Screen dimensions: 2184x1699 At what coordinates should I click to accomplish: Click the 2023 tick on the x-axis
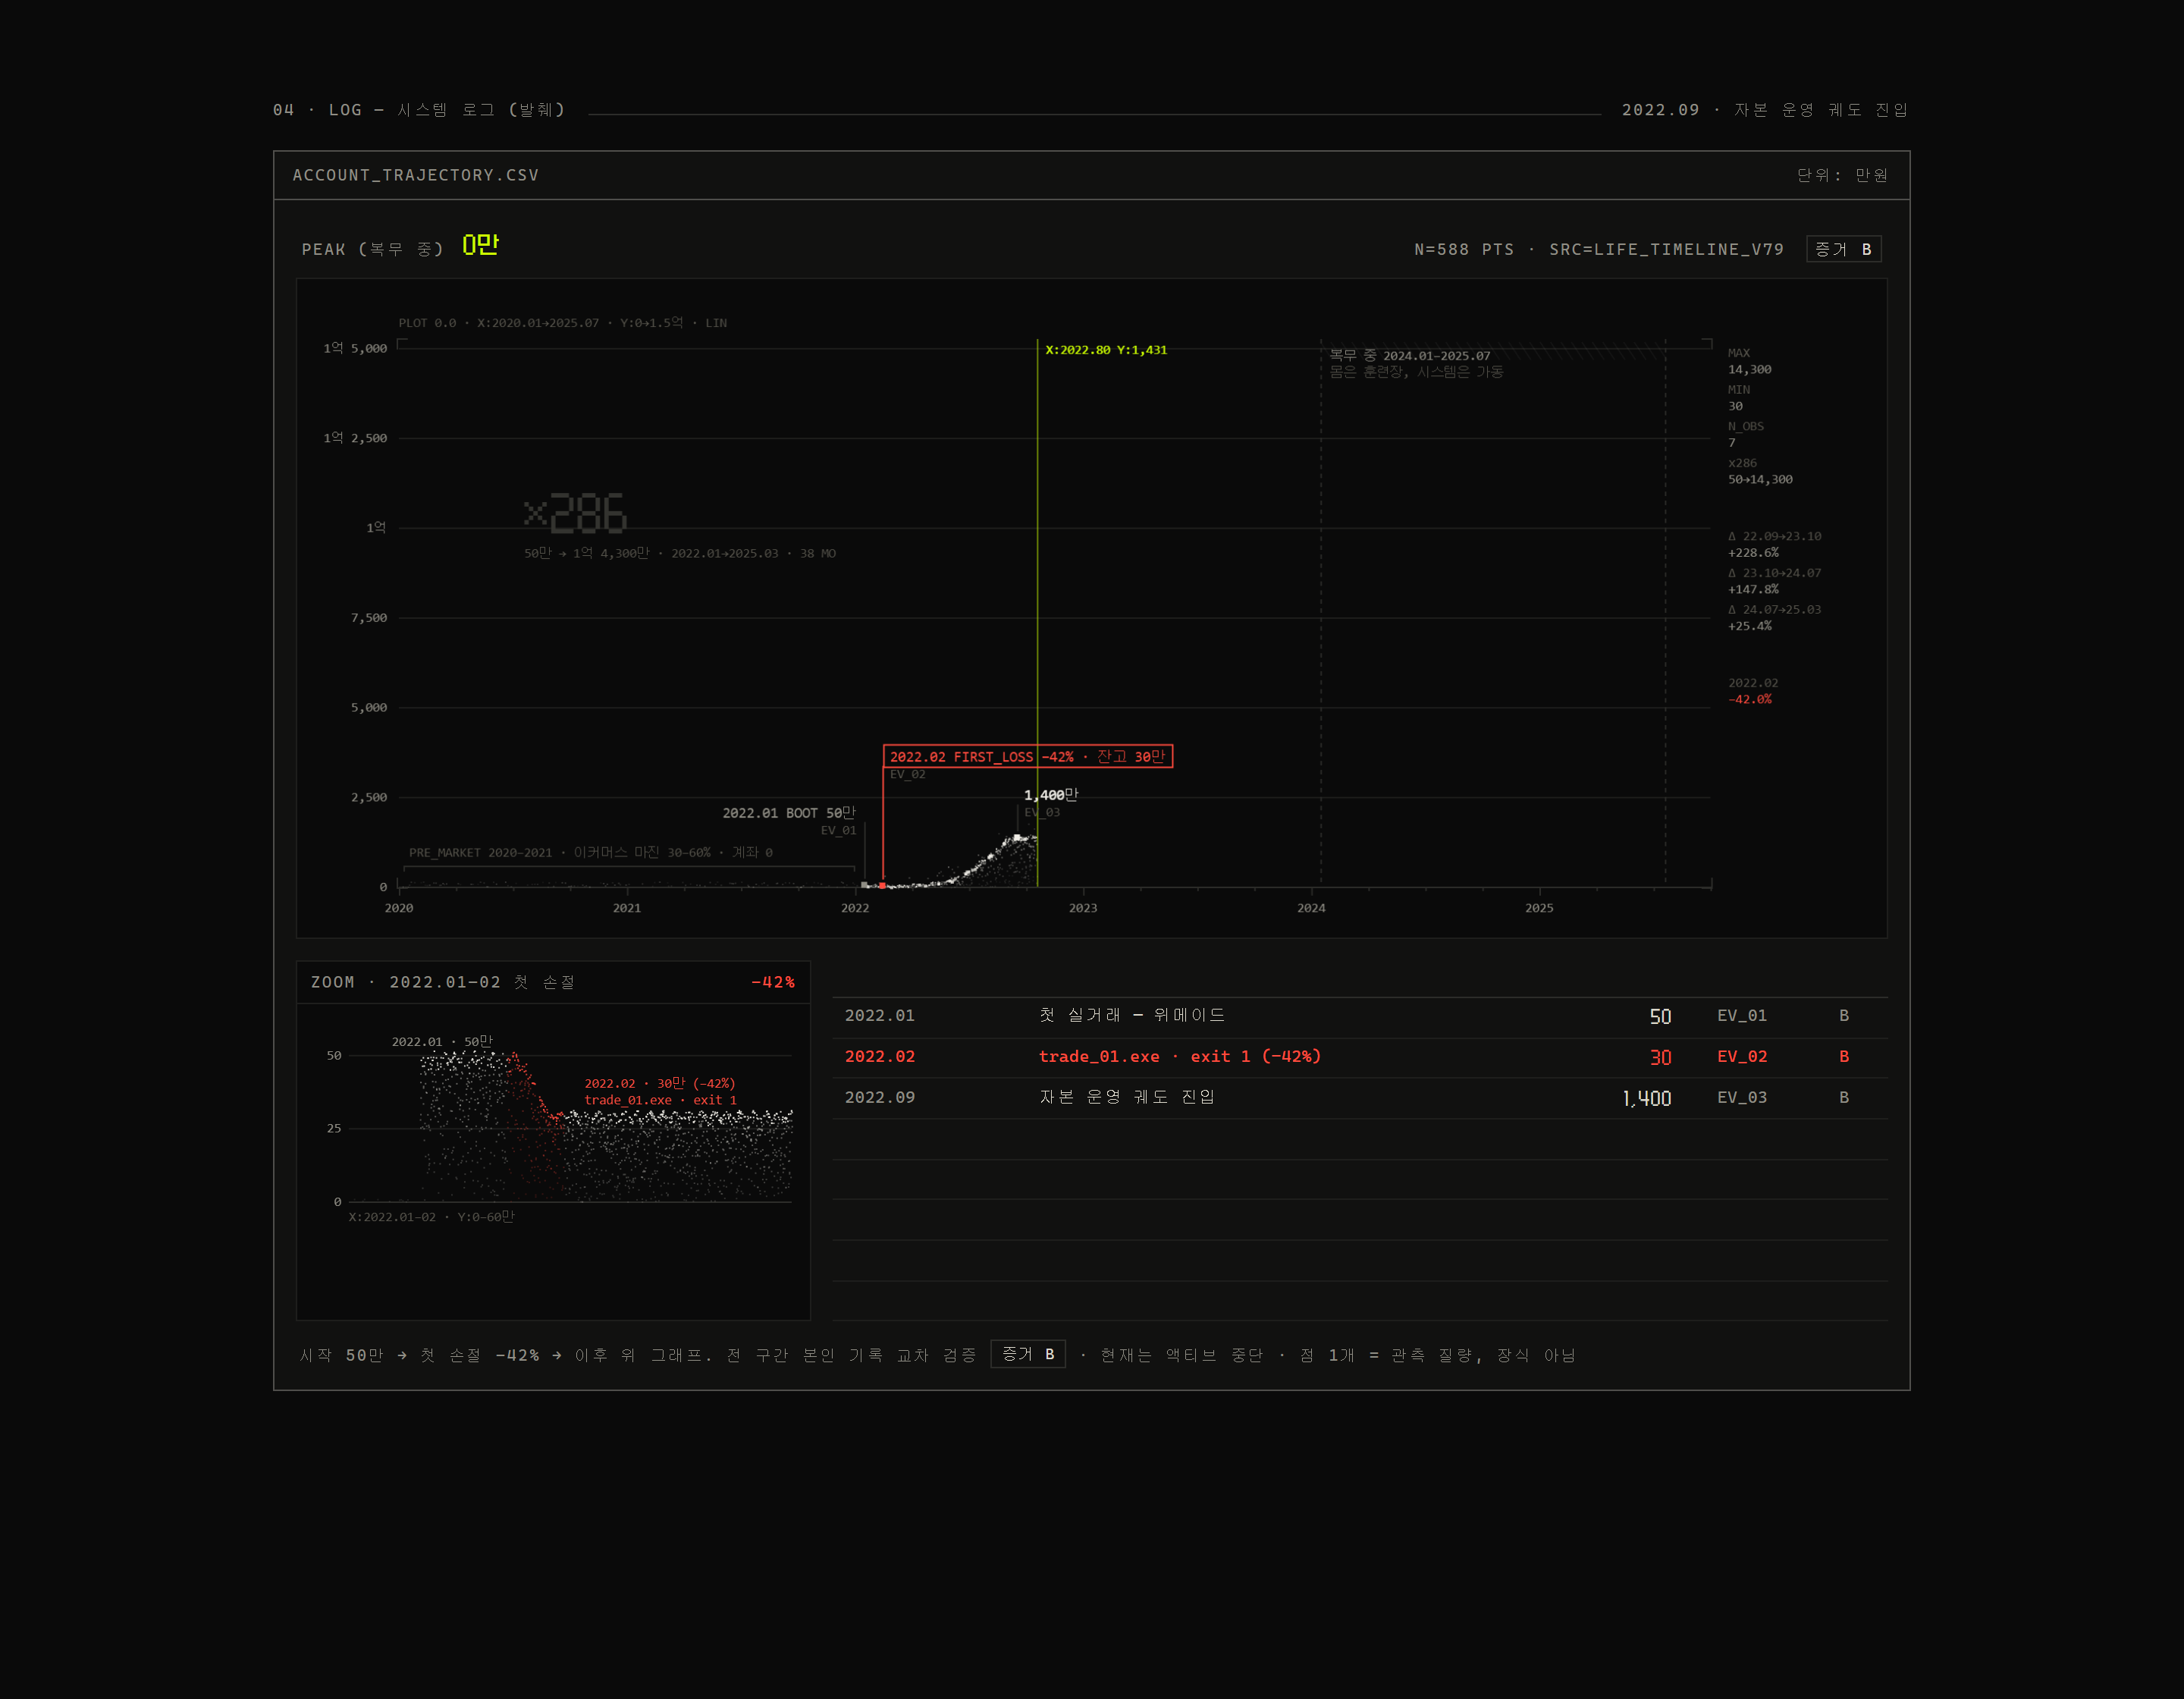1083,908
